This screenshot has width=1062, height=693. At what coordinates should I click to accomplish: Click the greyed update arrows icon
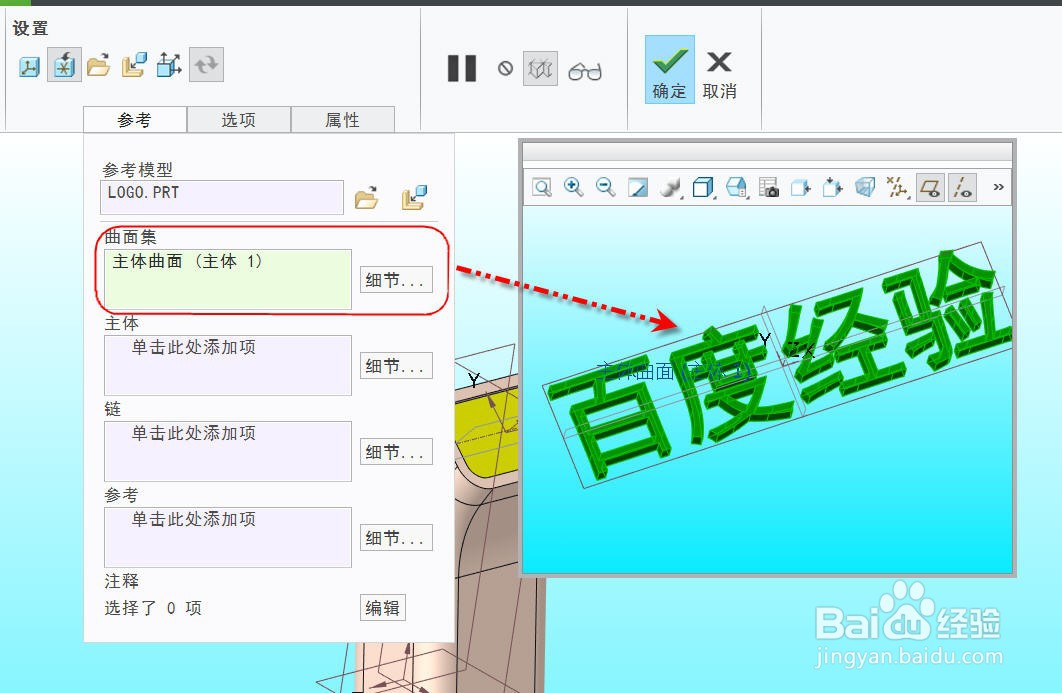[206, 65]
